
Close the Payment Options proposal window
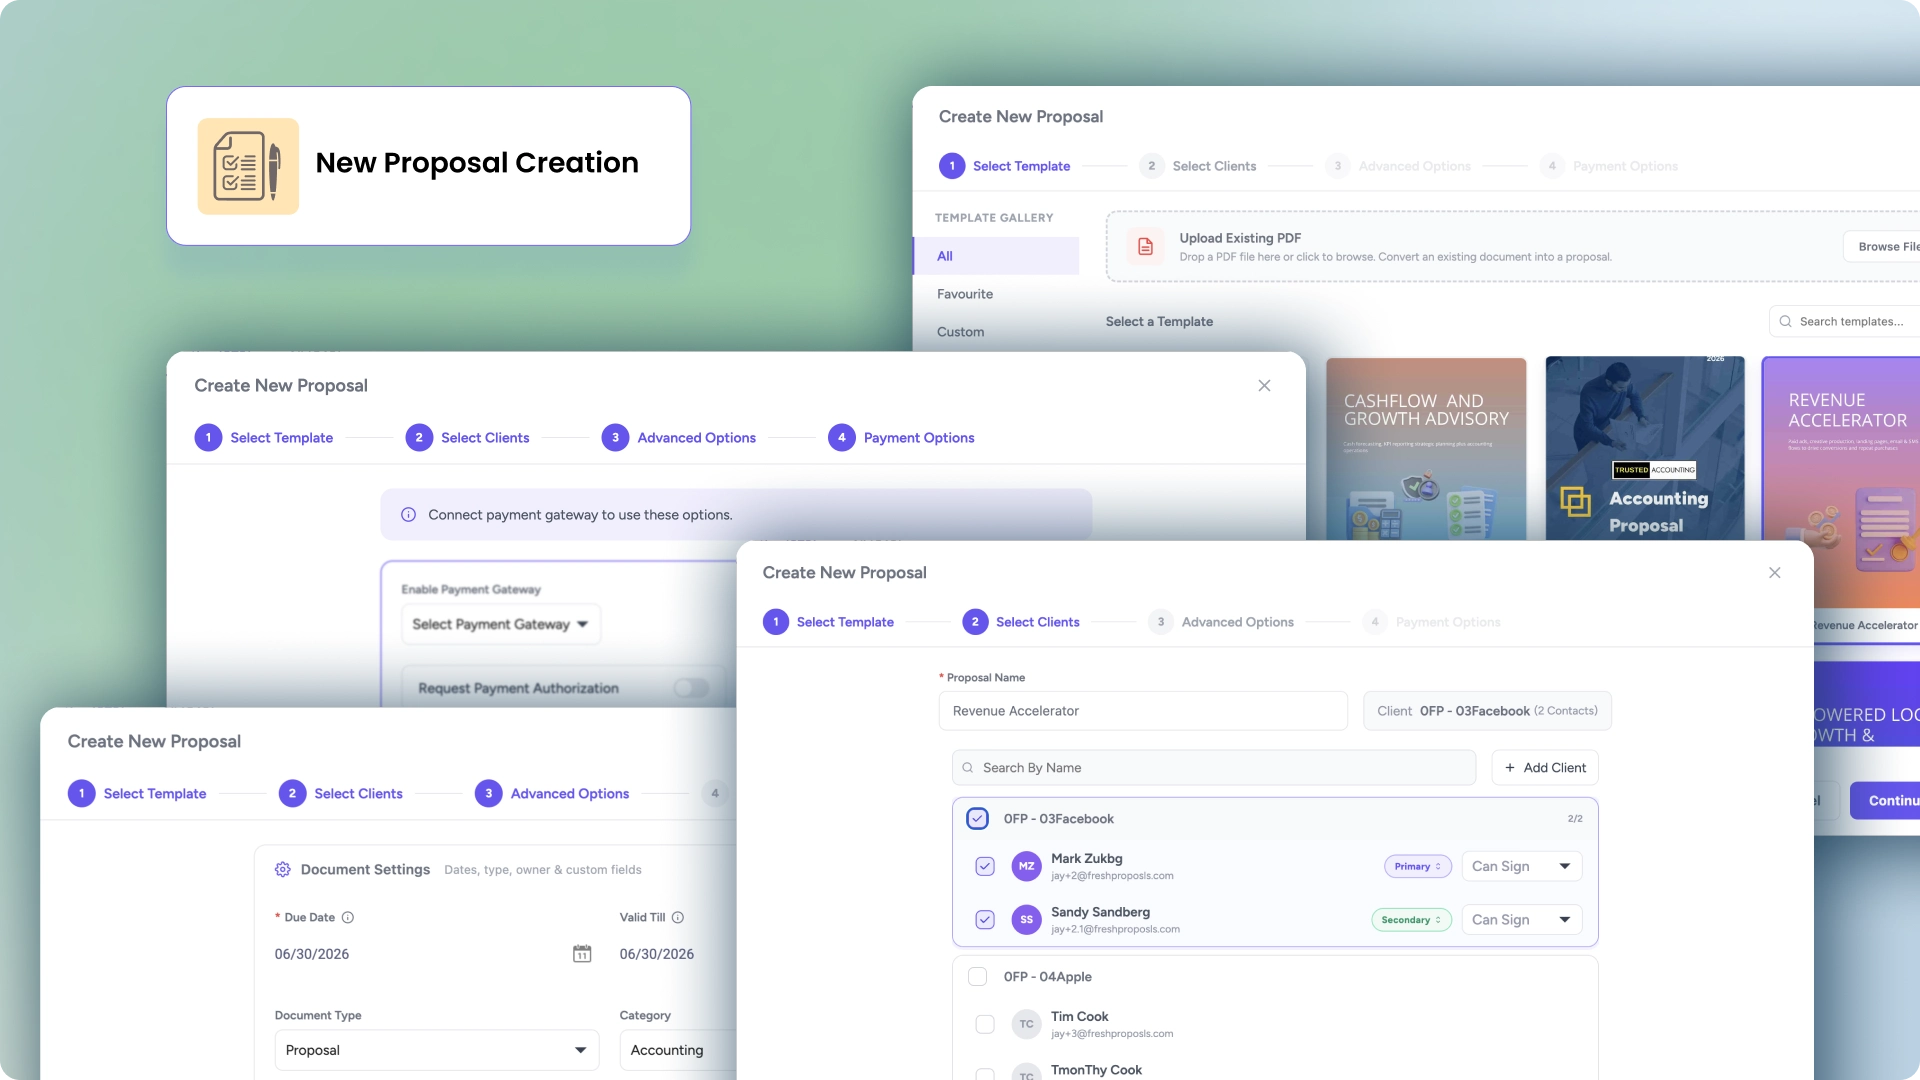(x=1264, y=386)
